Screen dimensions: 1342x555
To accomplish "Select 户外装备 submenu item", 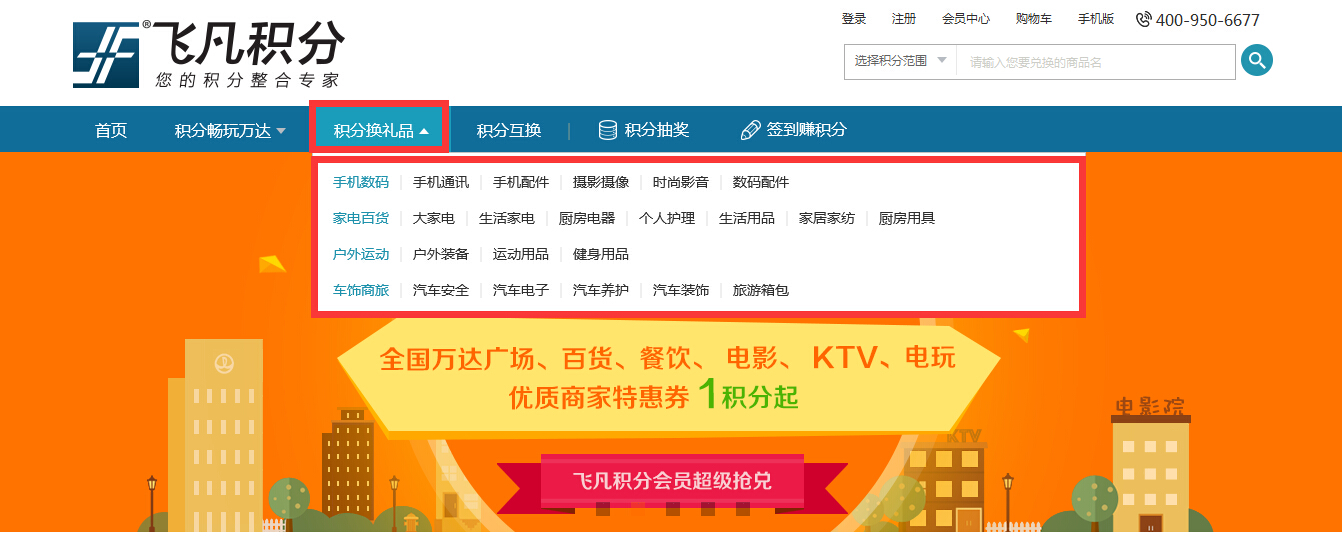I will (441, 254).
